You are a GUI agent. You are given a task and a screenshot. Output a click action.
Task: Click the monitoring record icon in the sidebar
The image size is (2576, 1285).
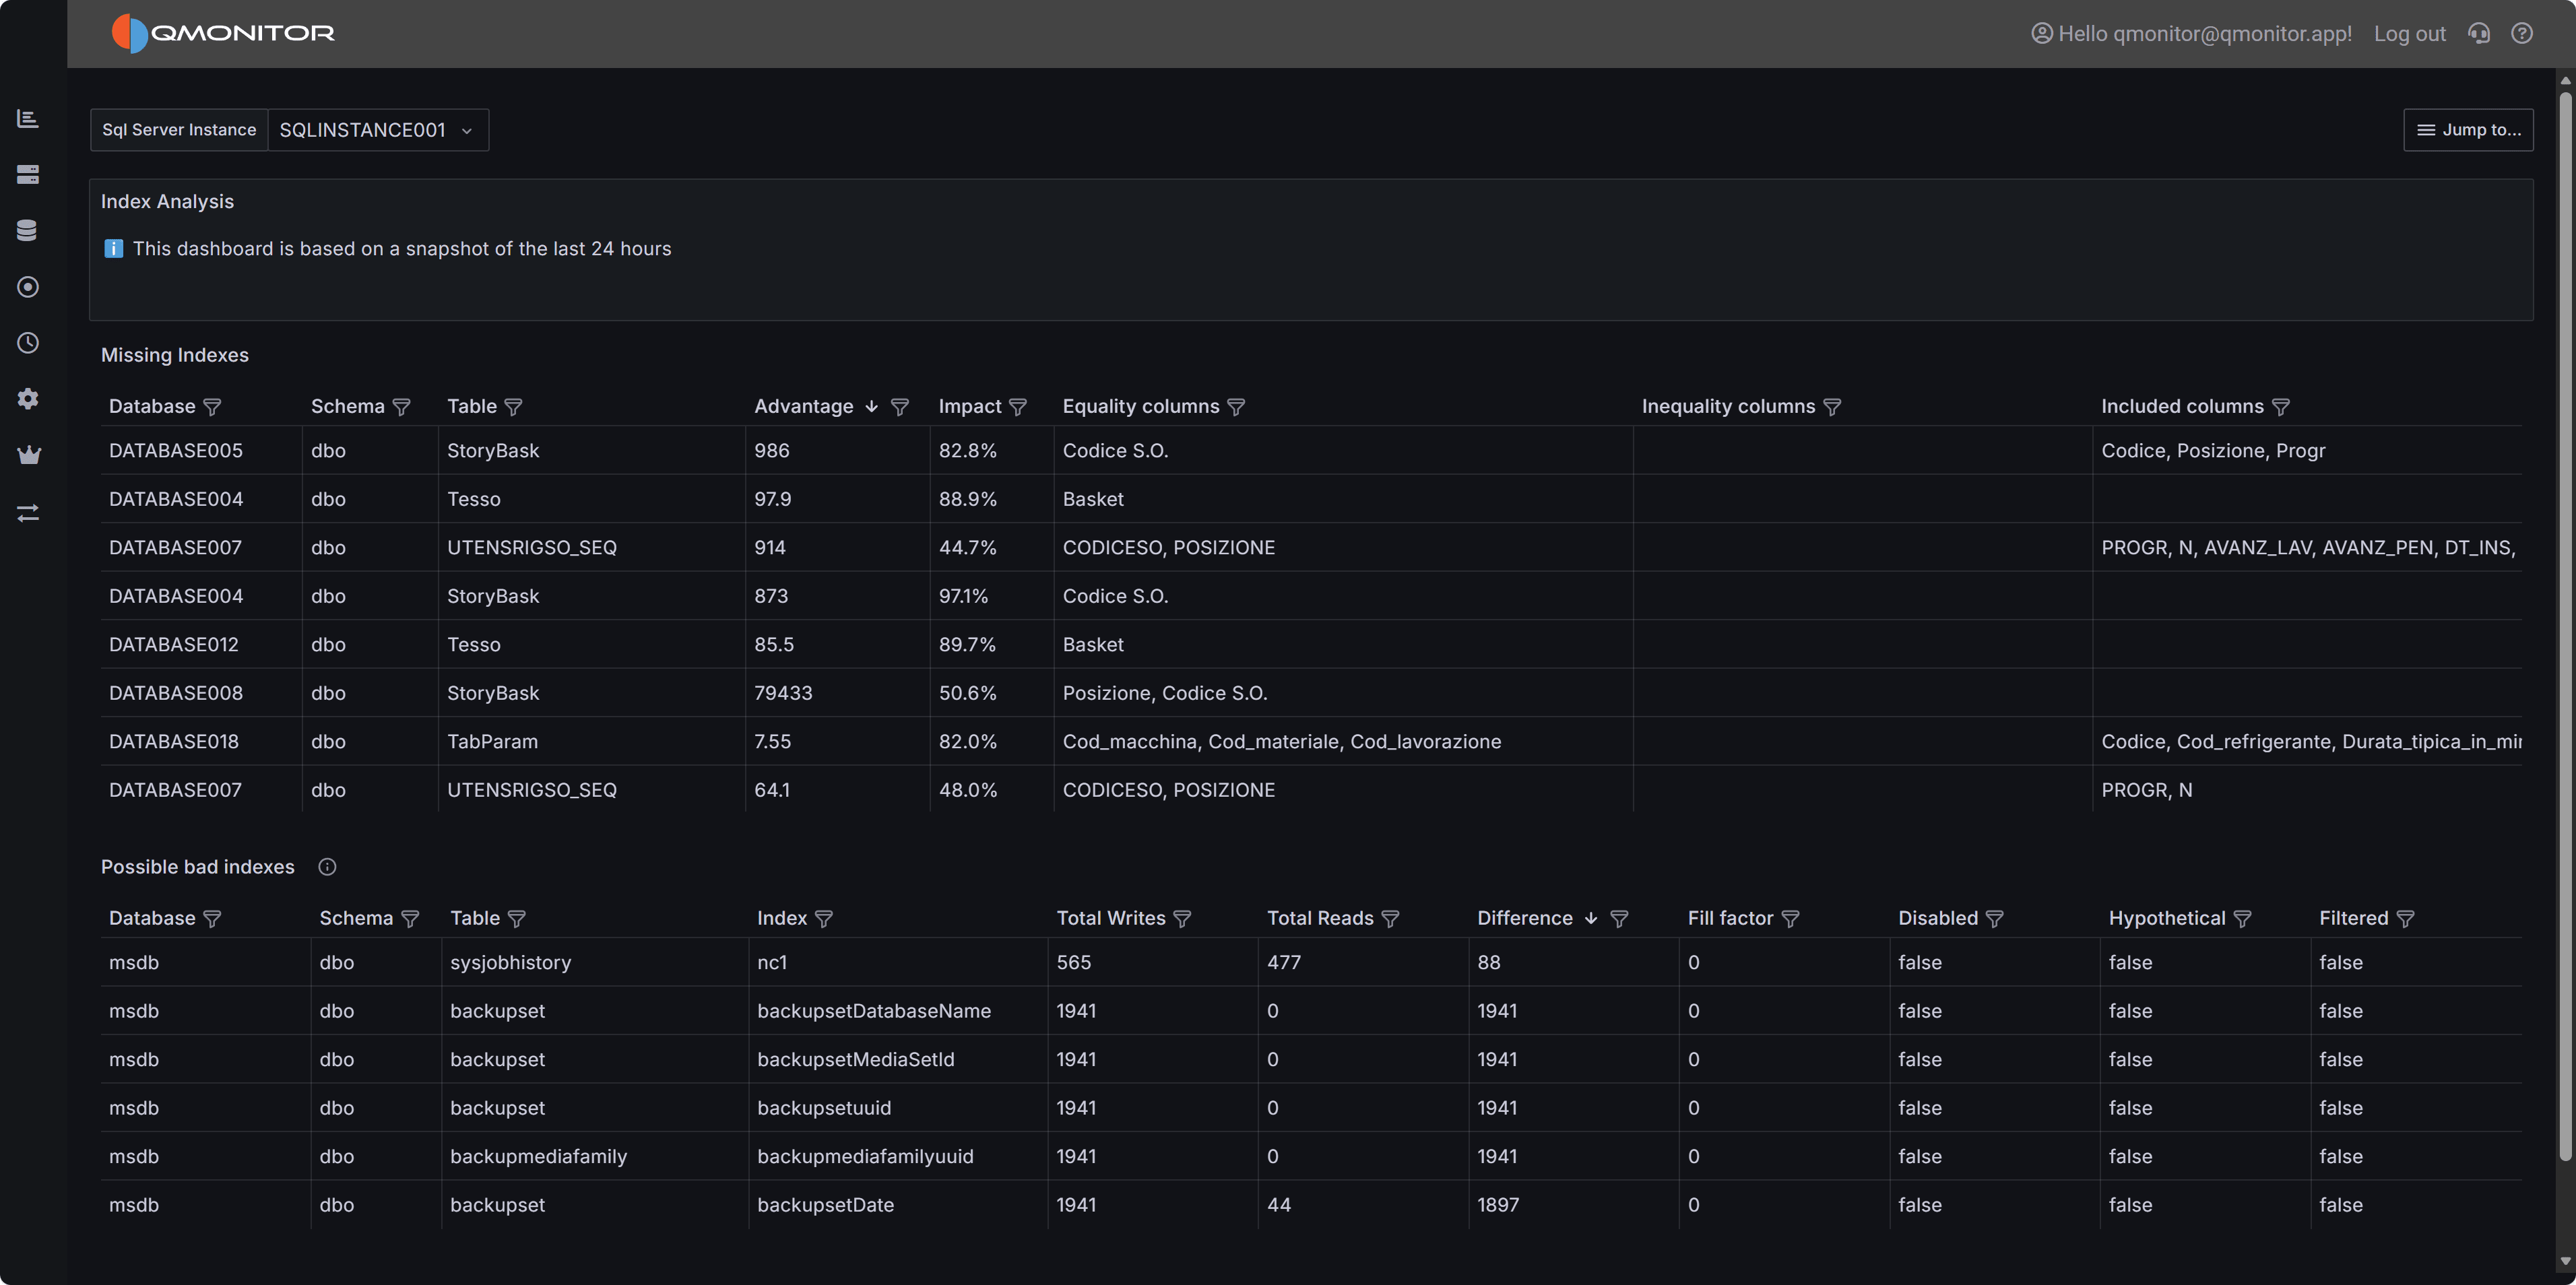pyautogui.click(x=28, y=287)
